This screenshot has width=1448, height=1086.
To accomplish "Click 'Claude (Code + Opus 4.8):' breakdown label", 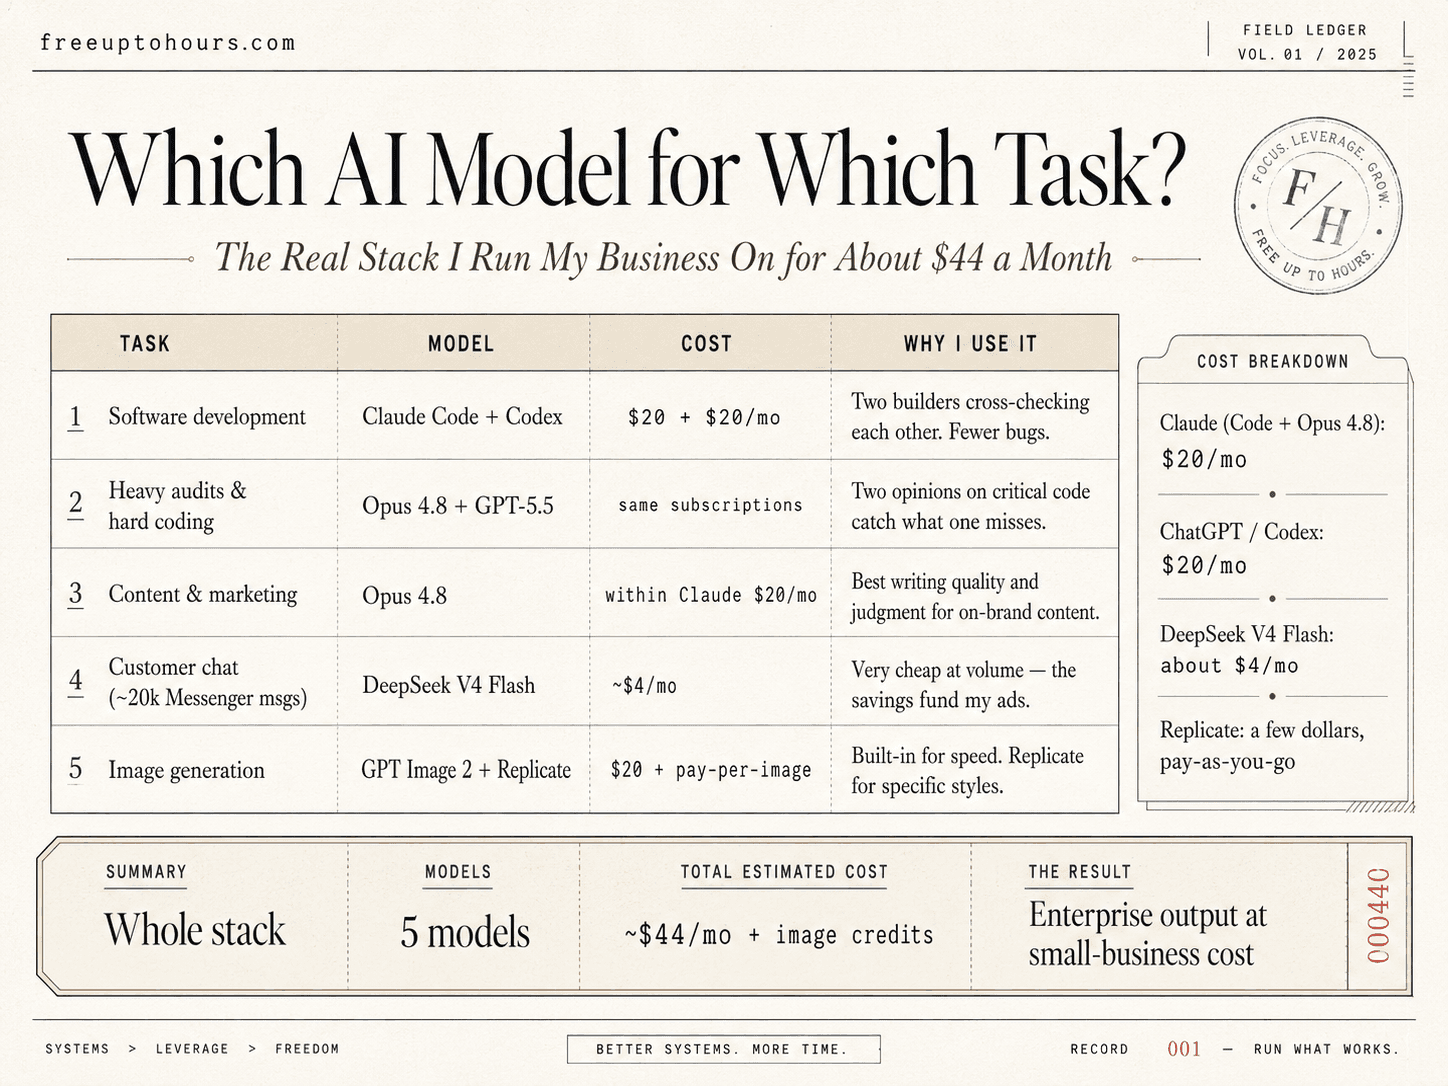I will pyautogui.click(x=1272, y=423).
